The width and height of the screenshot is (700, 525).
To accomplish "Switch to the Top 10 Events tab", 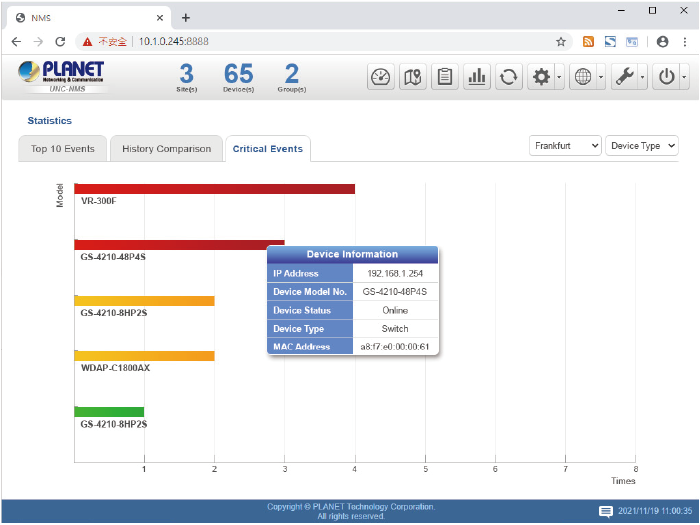I will pos(62,149).
